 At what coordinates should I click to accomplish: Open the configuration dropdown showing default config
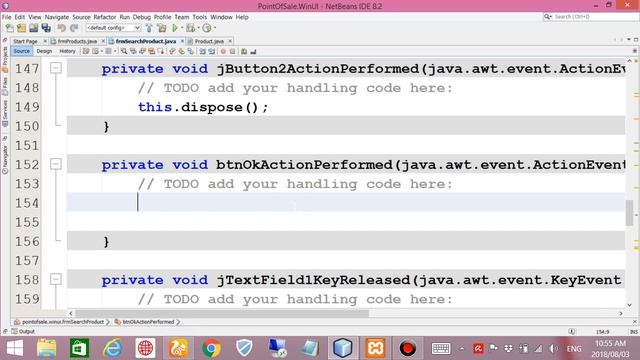tap(113, 28)
